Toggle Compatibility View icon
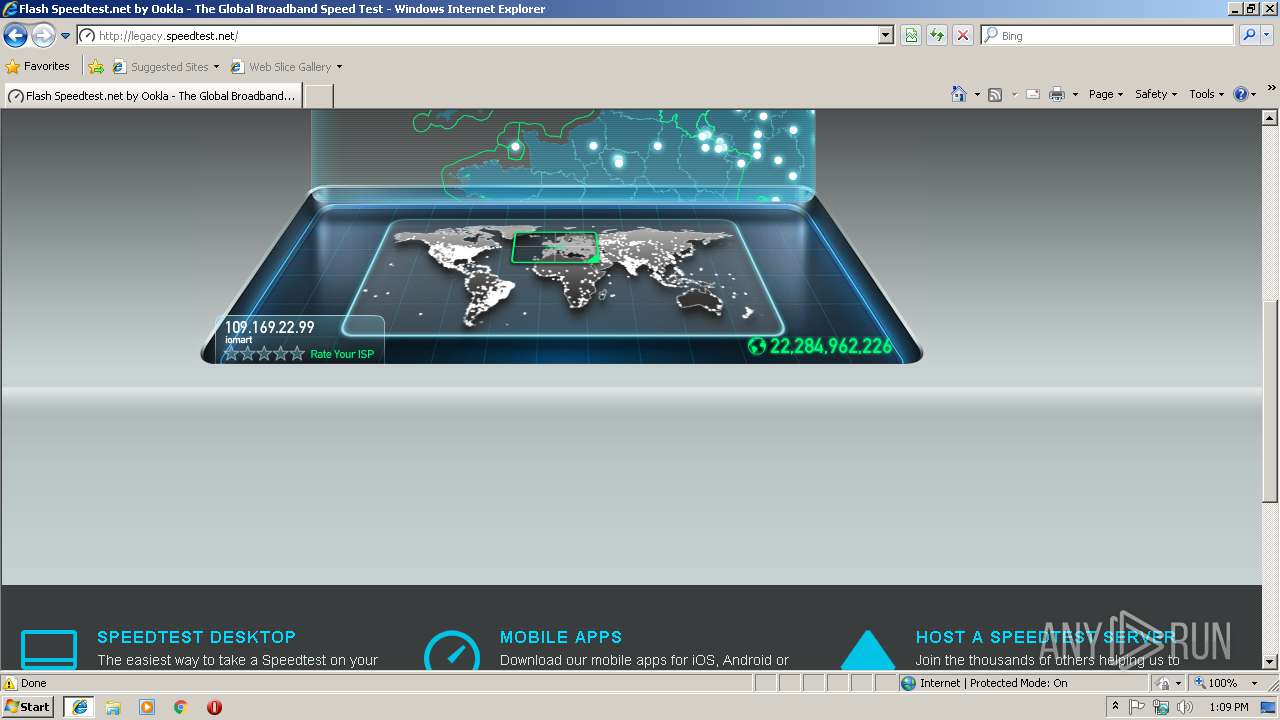Screen dimensions: 1280x720 click(911, 35)
